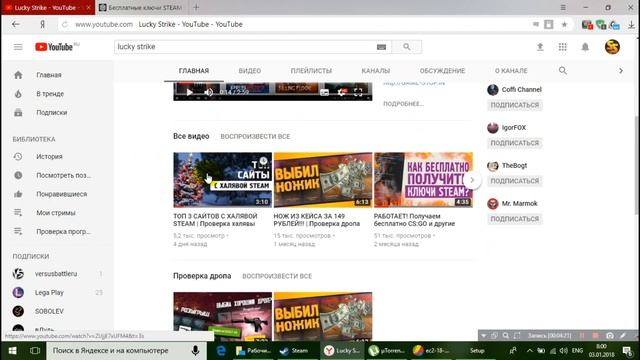Viewport: 640px width, 360px height.
Task: Open title РАБОТАЕТ! Получаем бесплатно CS:GO
Action: tap(414, 220)
